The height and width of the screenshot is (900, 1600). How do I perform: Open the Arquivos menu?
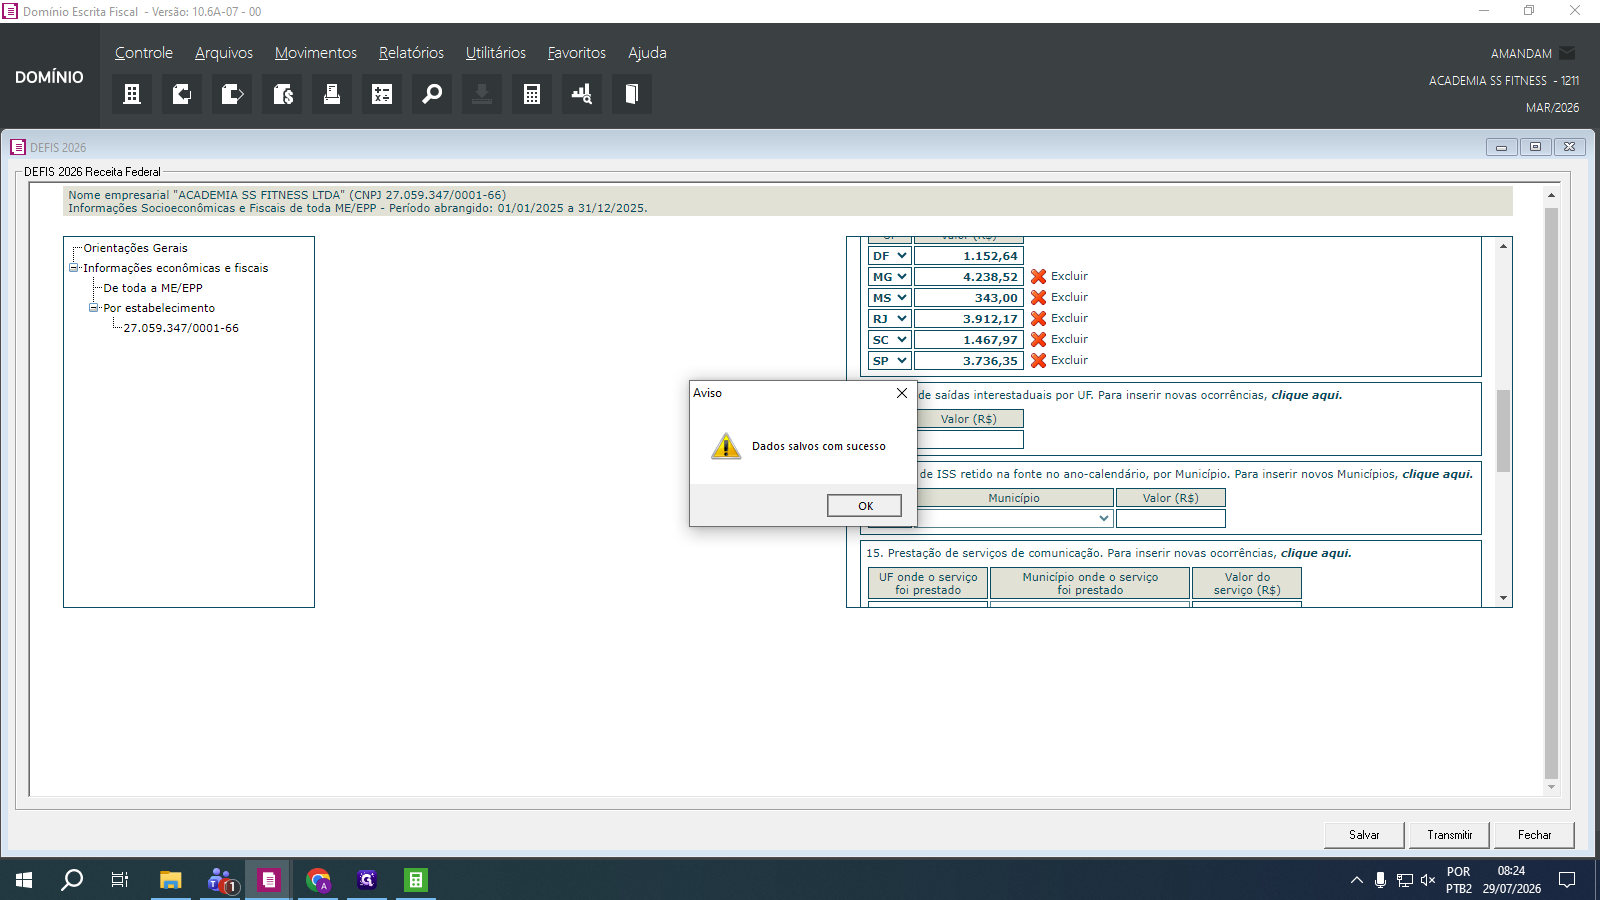[224, 53]
